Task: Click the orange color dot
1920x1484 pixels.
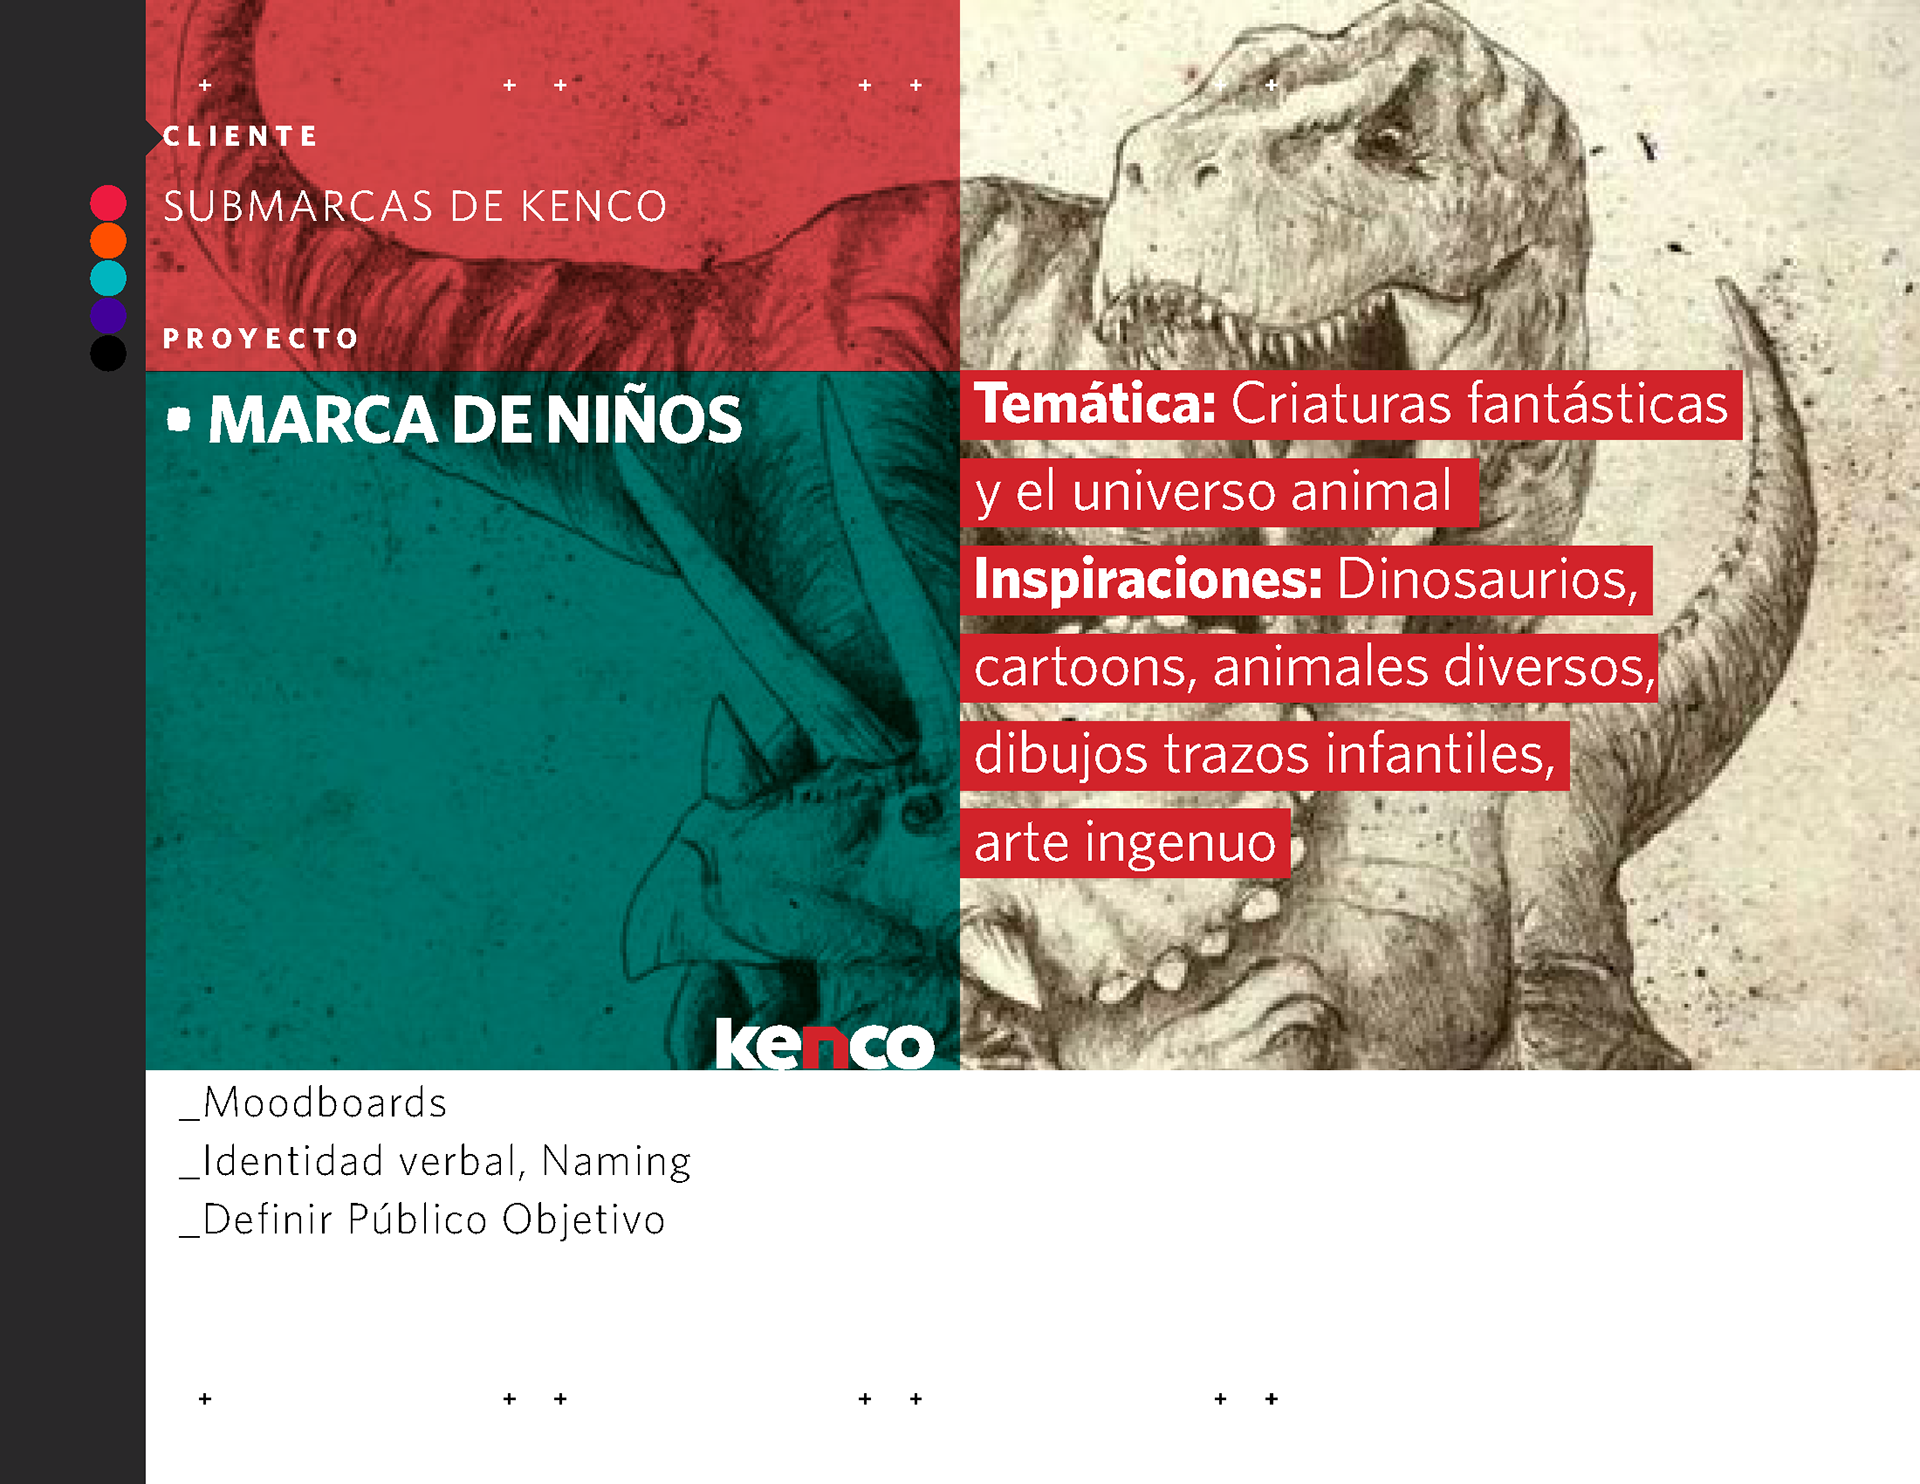Action: pyautogui.click(x=108, y=241)
